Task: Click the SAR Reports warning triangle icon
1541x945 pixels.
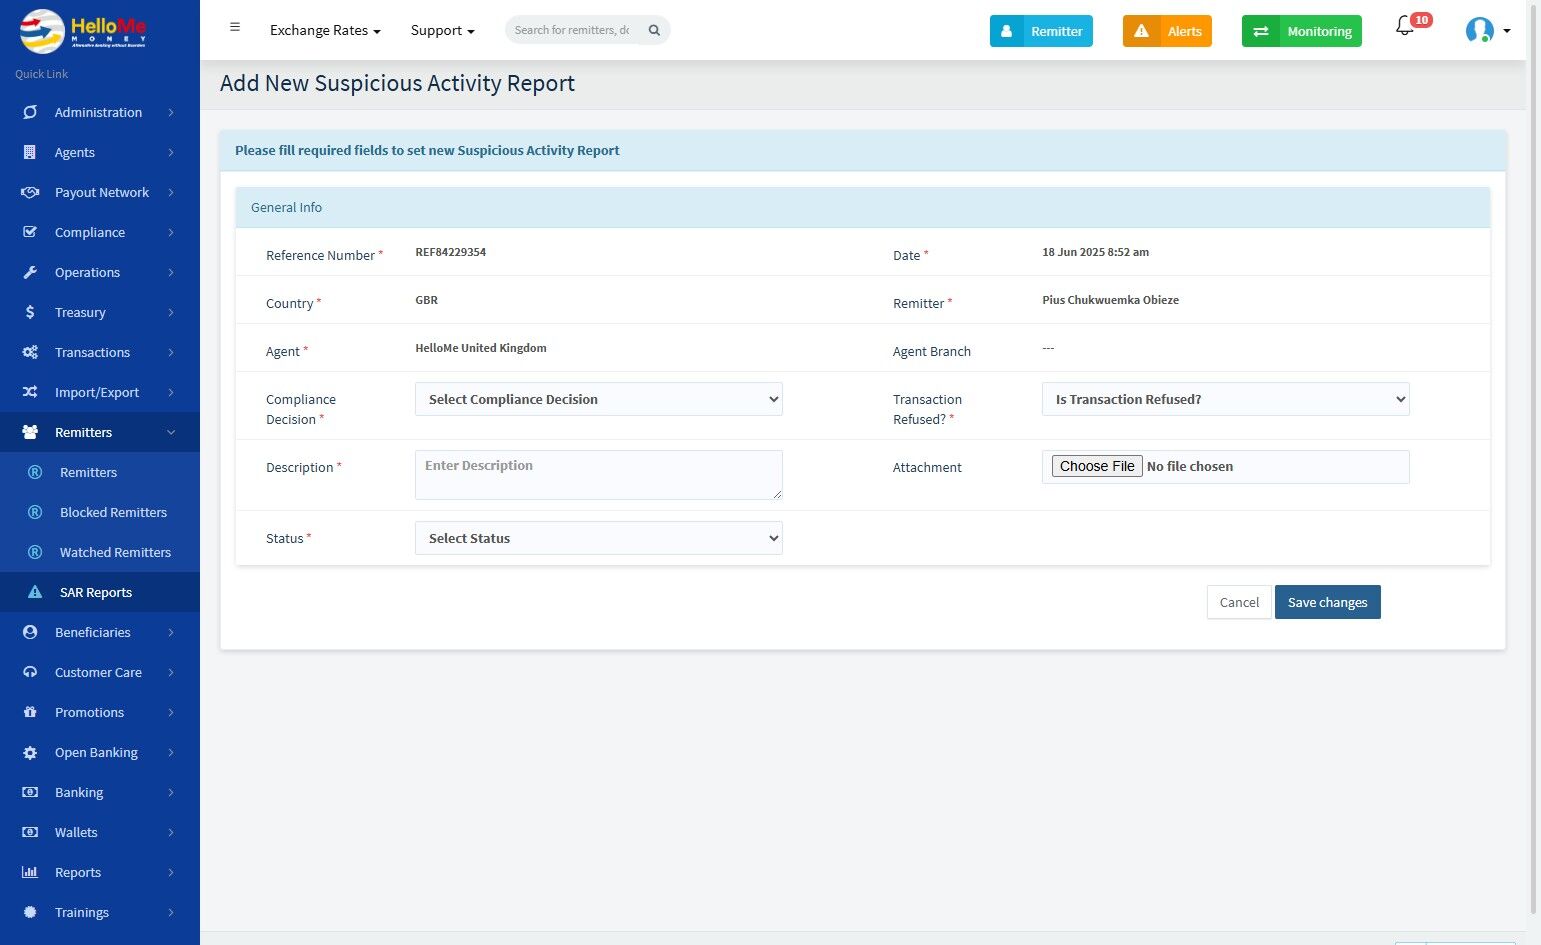Action: pyautogui.click(x=35, y=592)
